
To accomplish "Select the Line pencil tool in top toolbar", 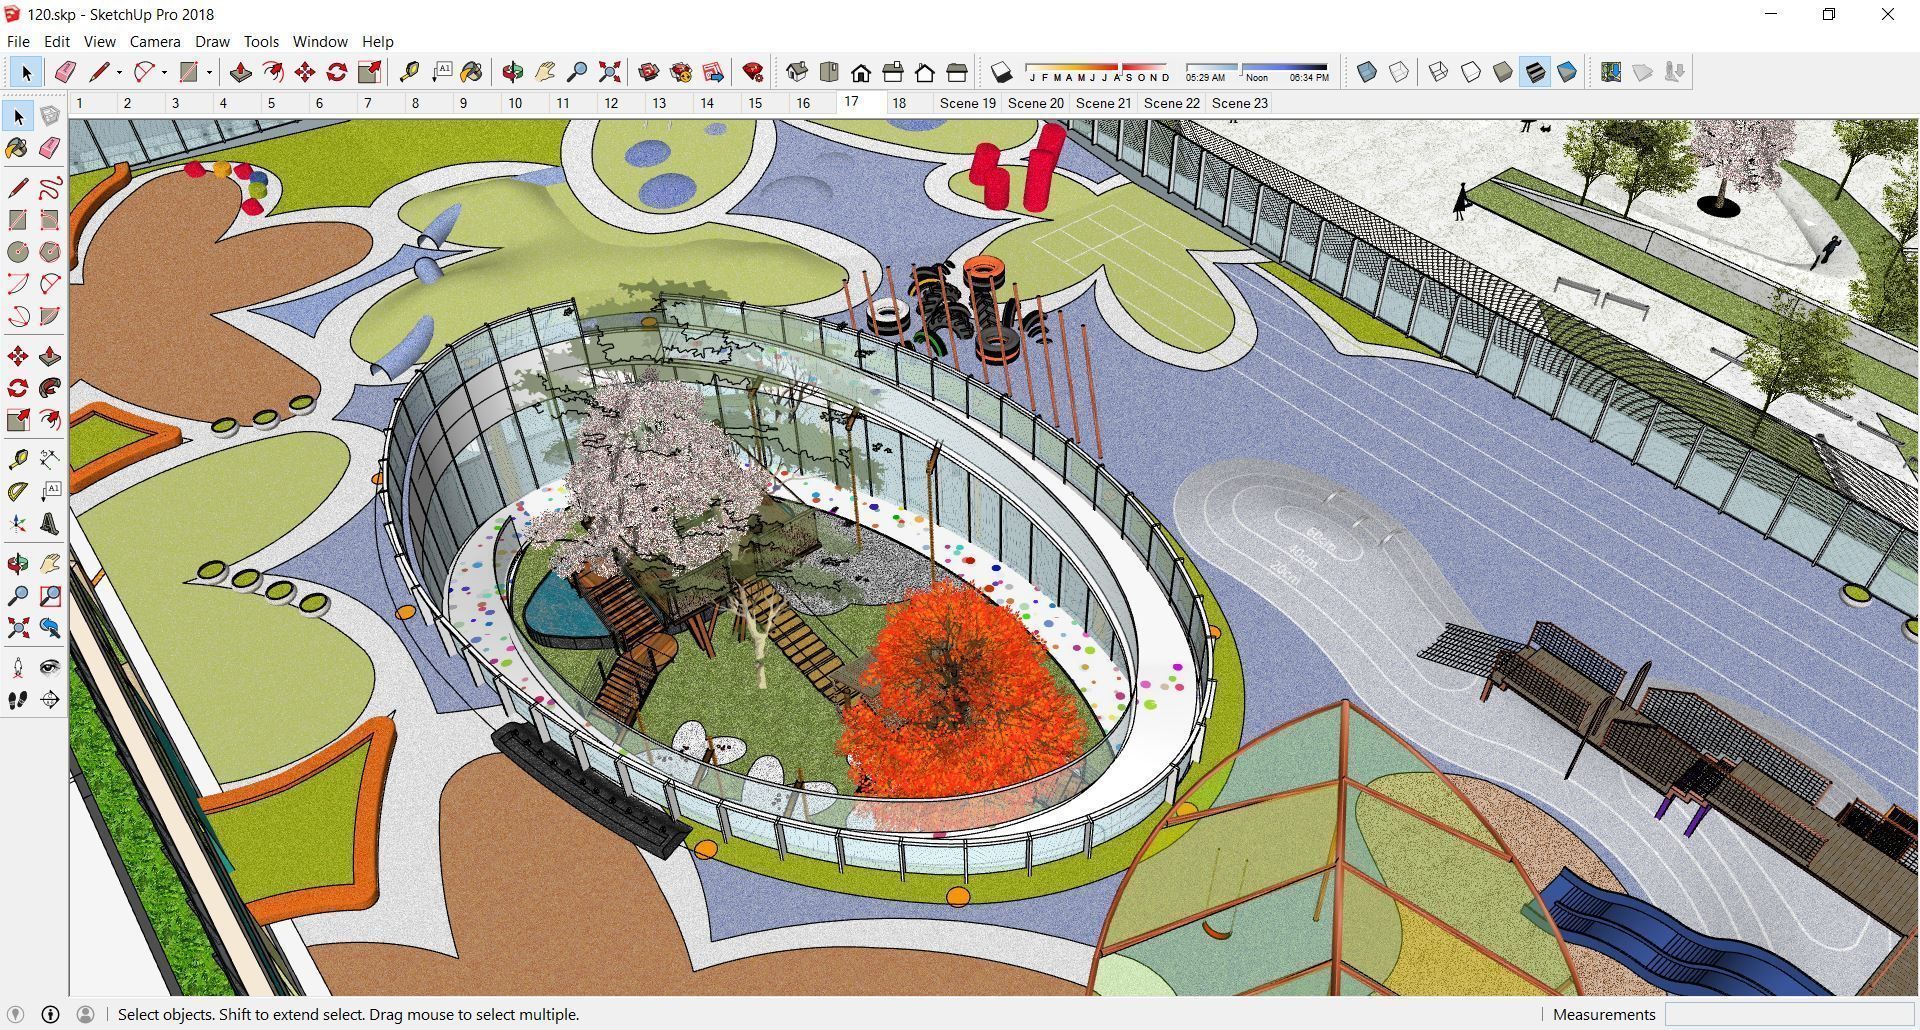I will coord(98,72).
